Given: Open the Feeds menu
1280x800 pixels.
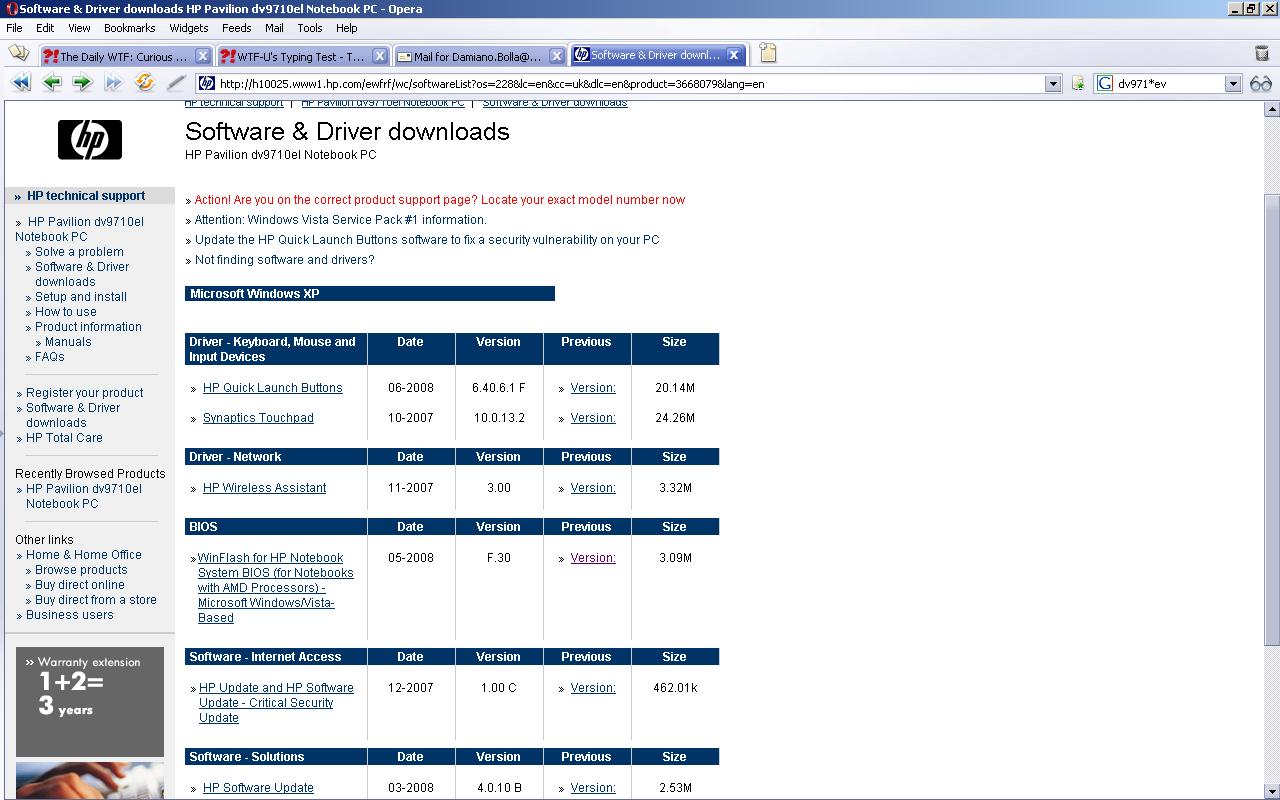Looking at the screenshot, I should tap(236, 28).
